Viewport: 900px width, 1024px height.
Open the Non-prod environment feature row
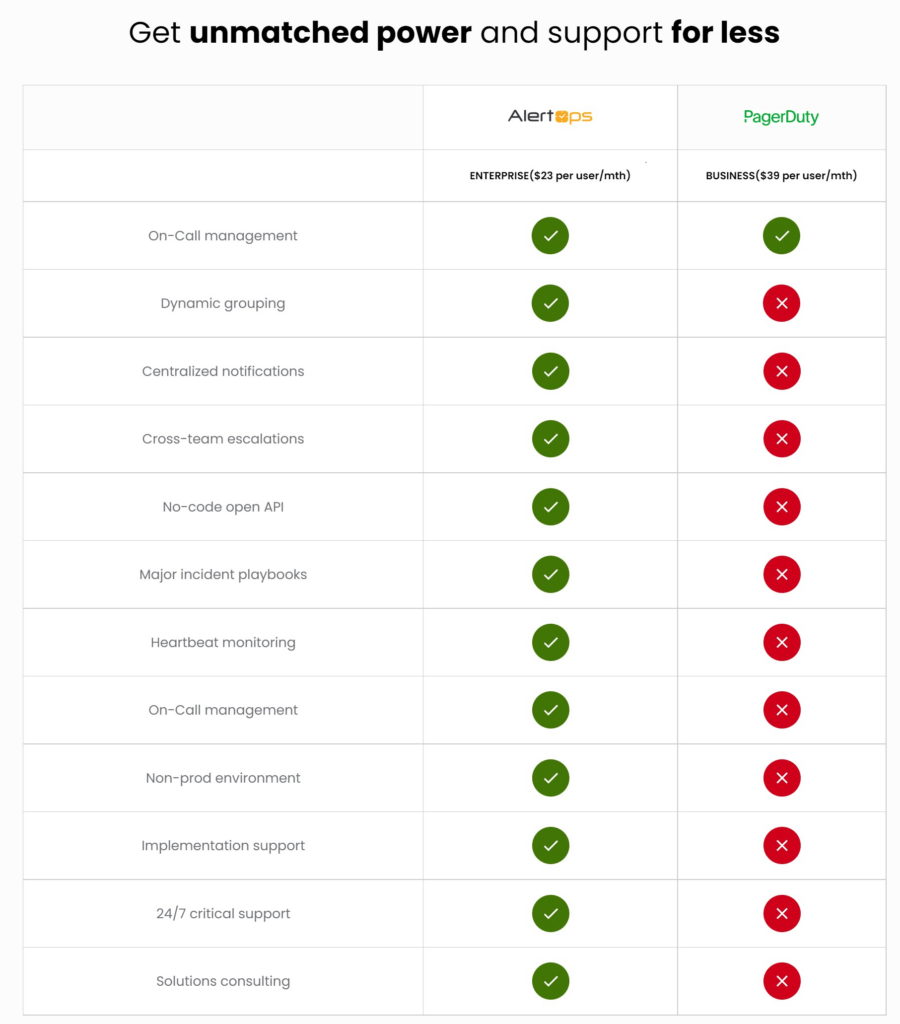pos(222,778)
